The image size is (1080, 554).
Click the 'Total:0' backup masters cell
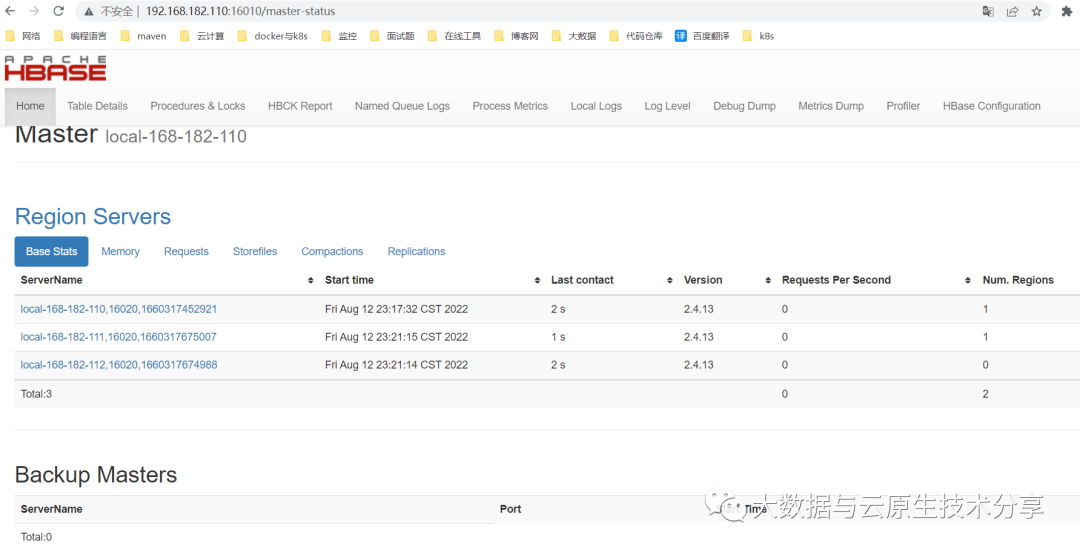coord(37,537)
